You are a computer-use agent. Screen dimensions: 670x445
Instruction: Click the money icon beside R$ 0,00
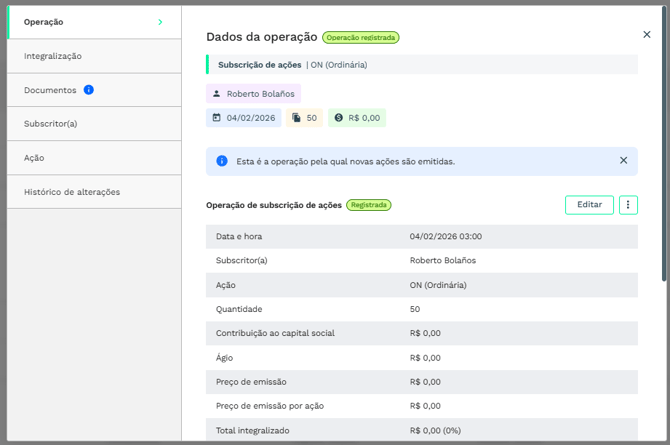tap(339, 118)
